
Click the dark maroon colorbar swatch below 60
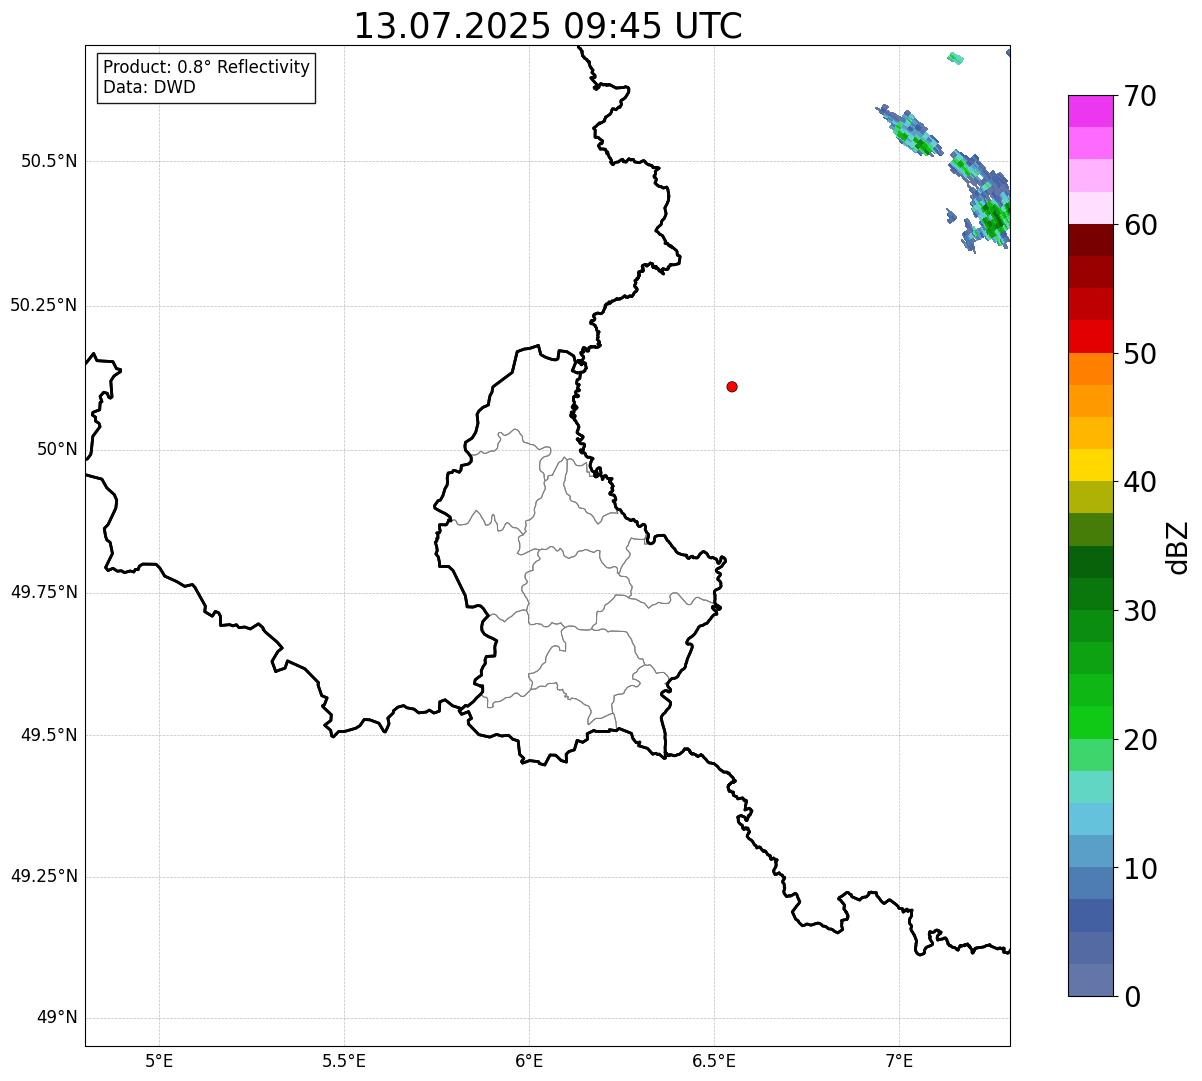point(1091,240)
